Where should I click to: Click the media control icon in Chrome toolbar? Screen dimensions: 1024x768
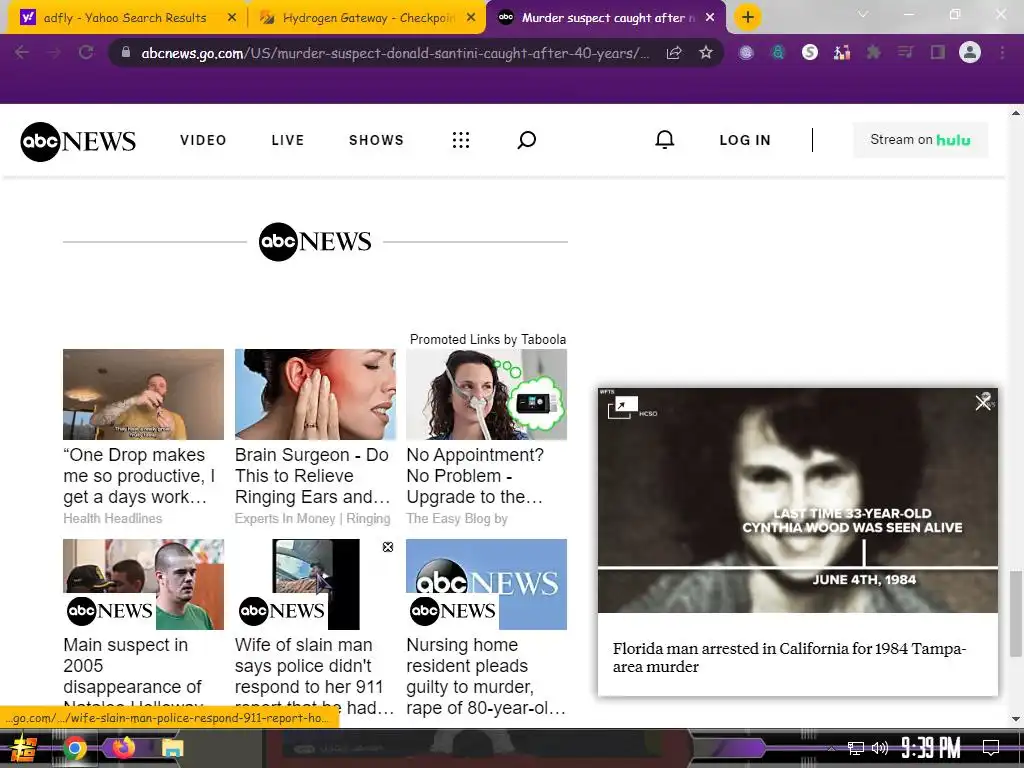(905, 52)
